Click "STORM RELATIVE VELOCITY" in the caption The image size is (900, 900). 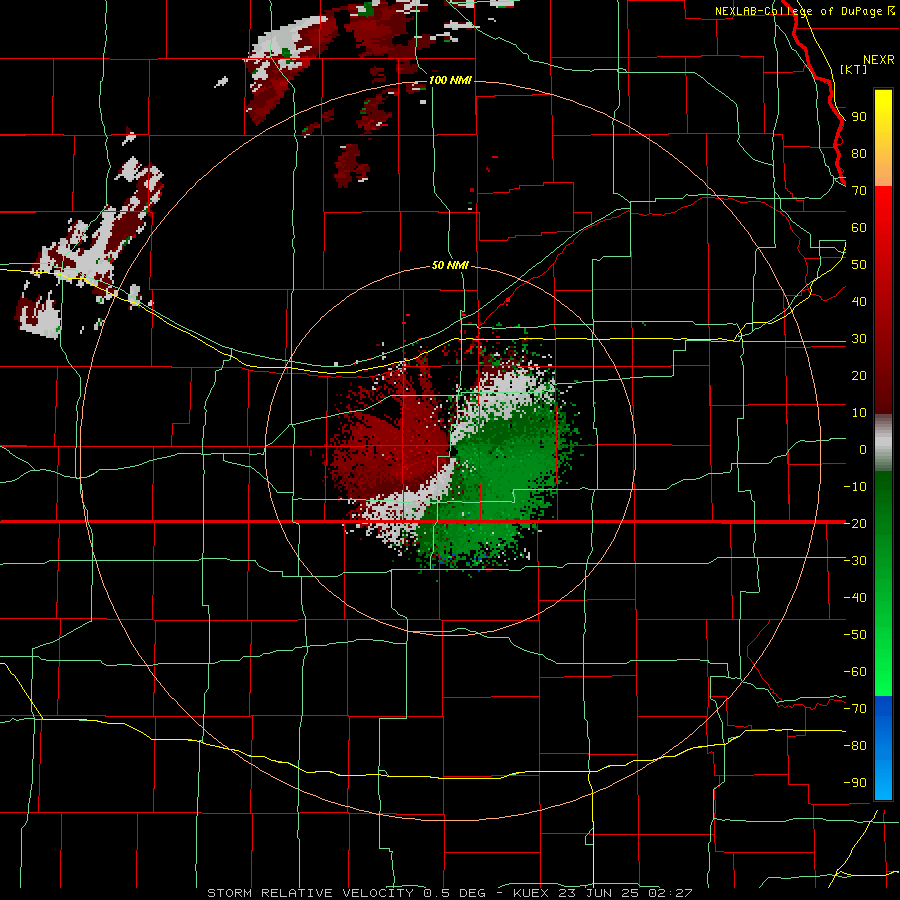pos(310,893)
